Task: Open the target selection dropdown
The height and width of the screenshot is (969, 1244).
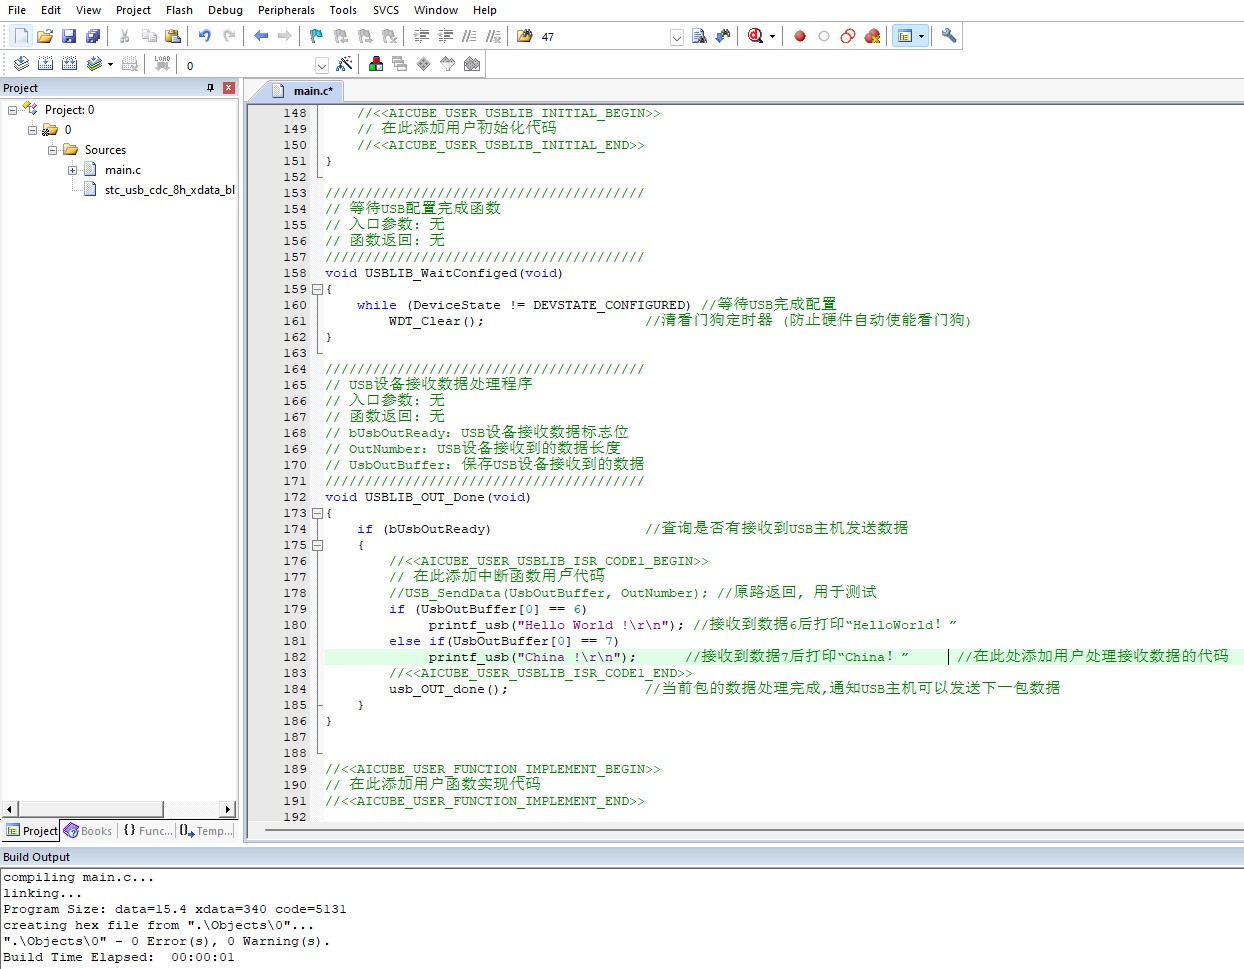Action: coord(321,65)
